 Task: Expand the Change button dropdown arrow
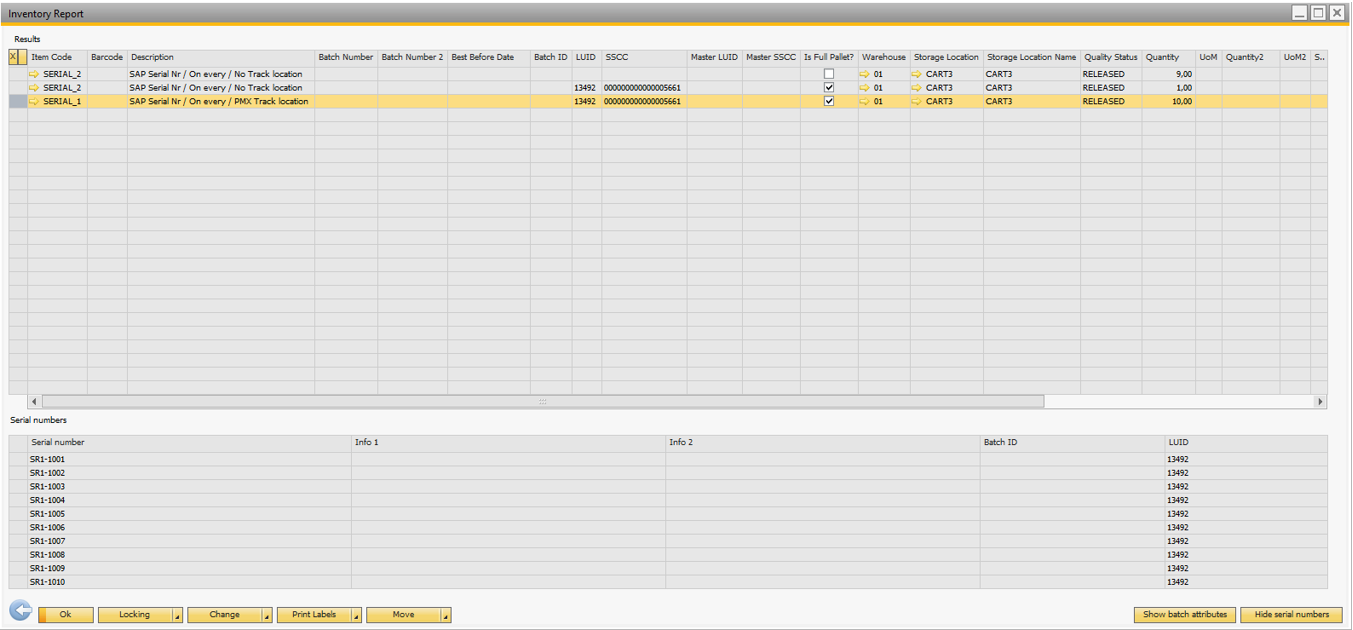[267, 615]
